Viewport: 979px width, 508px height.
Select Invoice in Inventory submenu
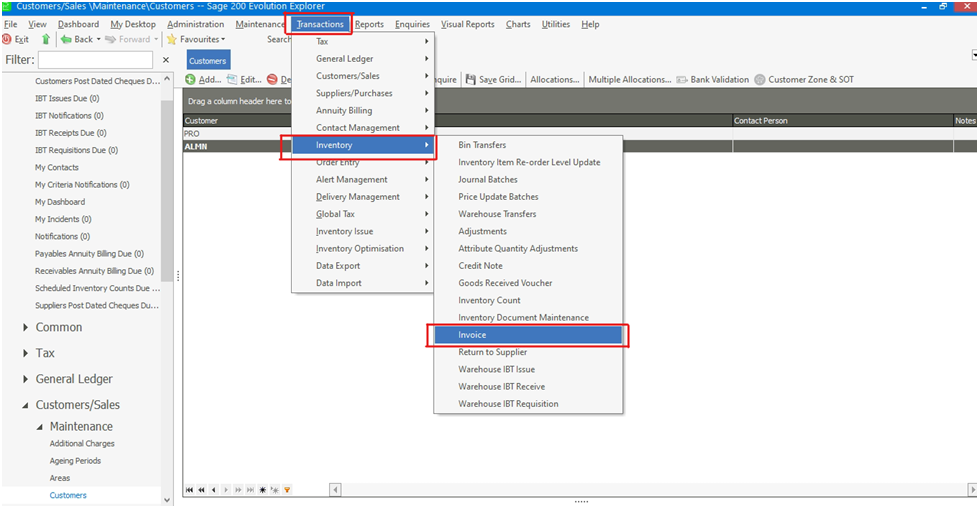click(x=528, y=335)
